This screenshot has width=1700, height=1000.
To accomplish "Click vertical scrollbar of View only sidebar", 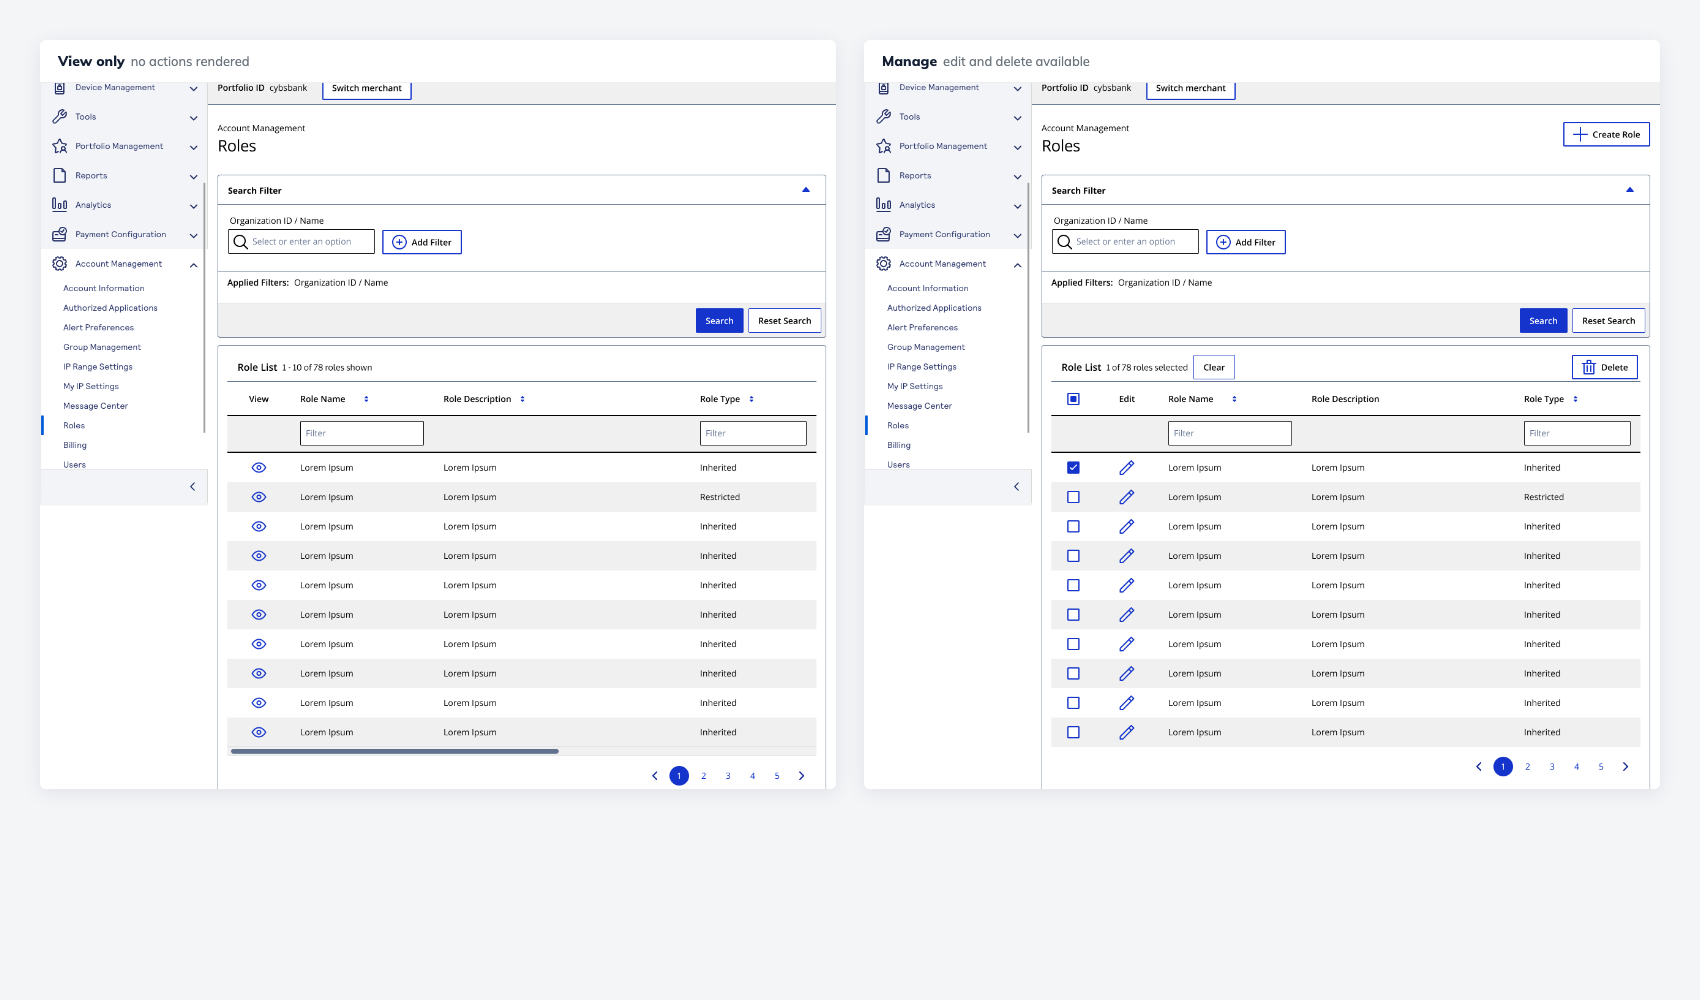I will click(x=204, y=307).
